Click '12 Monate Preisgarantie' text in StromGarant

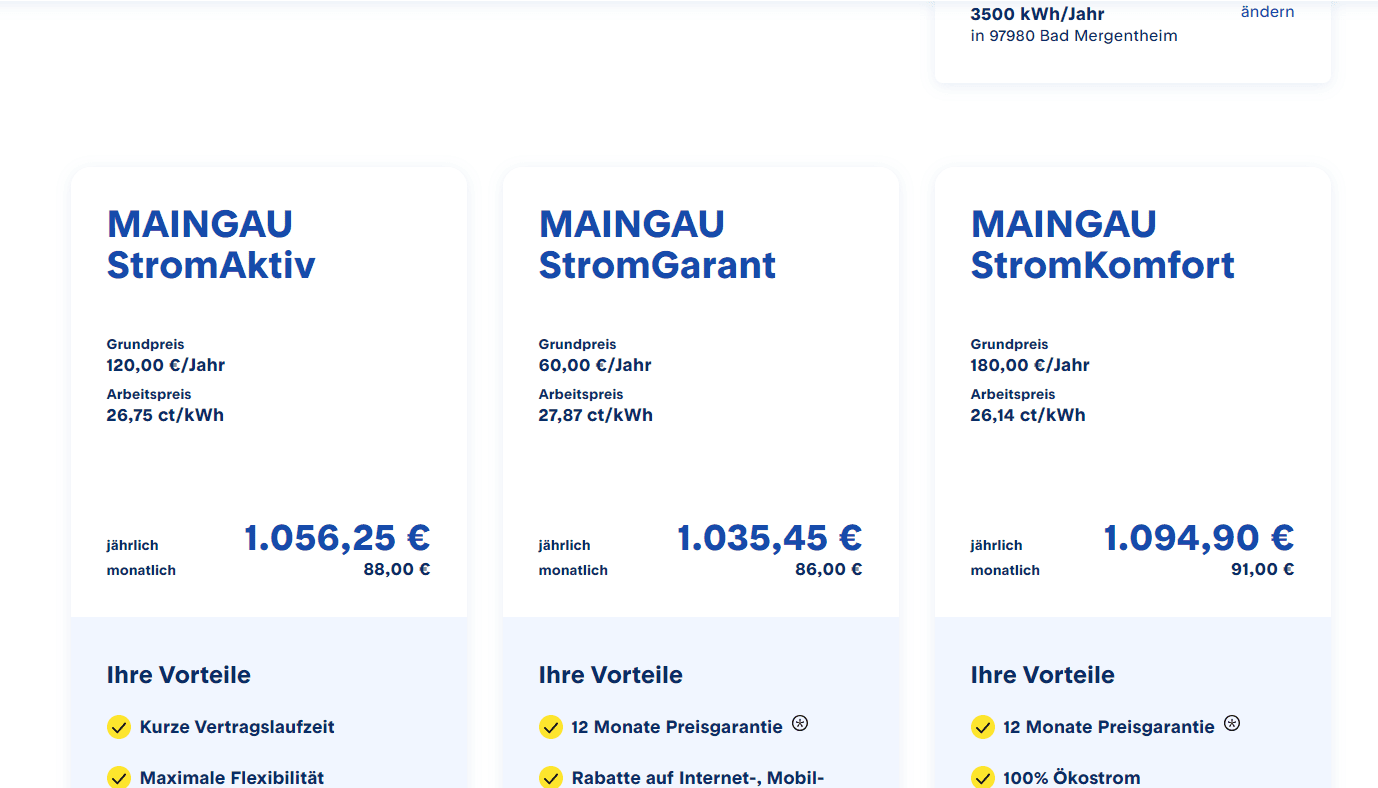(677, 727)
